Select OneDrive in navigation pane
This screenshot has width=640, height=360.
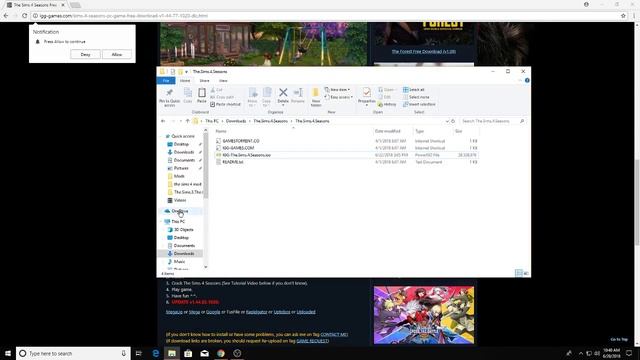tap(180, 211)
